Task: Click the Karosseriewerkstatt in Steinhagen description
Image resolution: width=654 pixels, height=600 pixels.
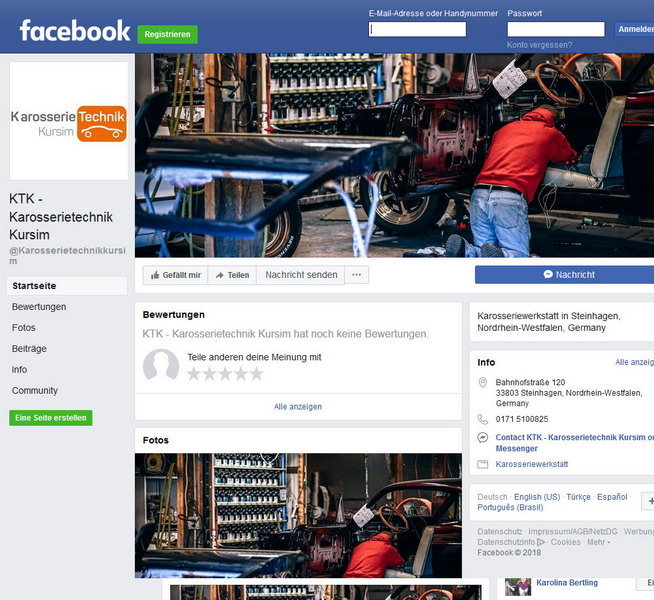Action: (x=549, y=322)
